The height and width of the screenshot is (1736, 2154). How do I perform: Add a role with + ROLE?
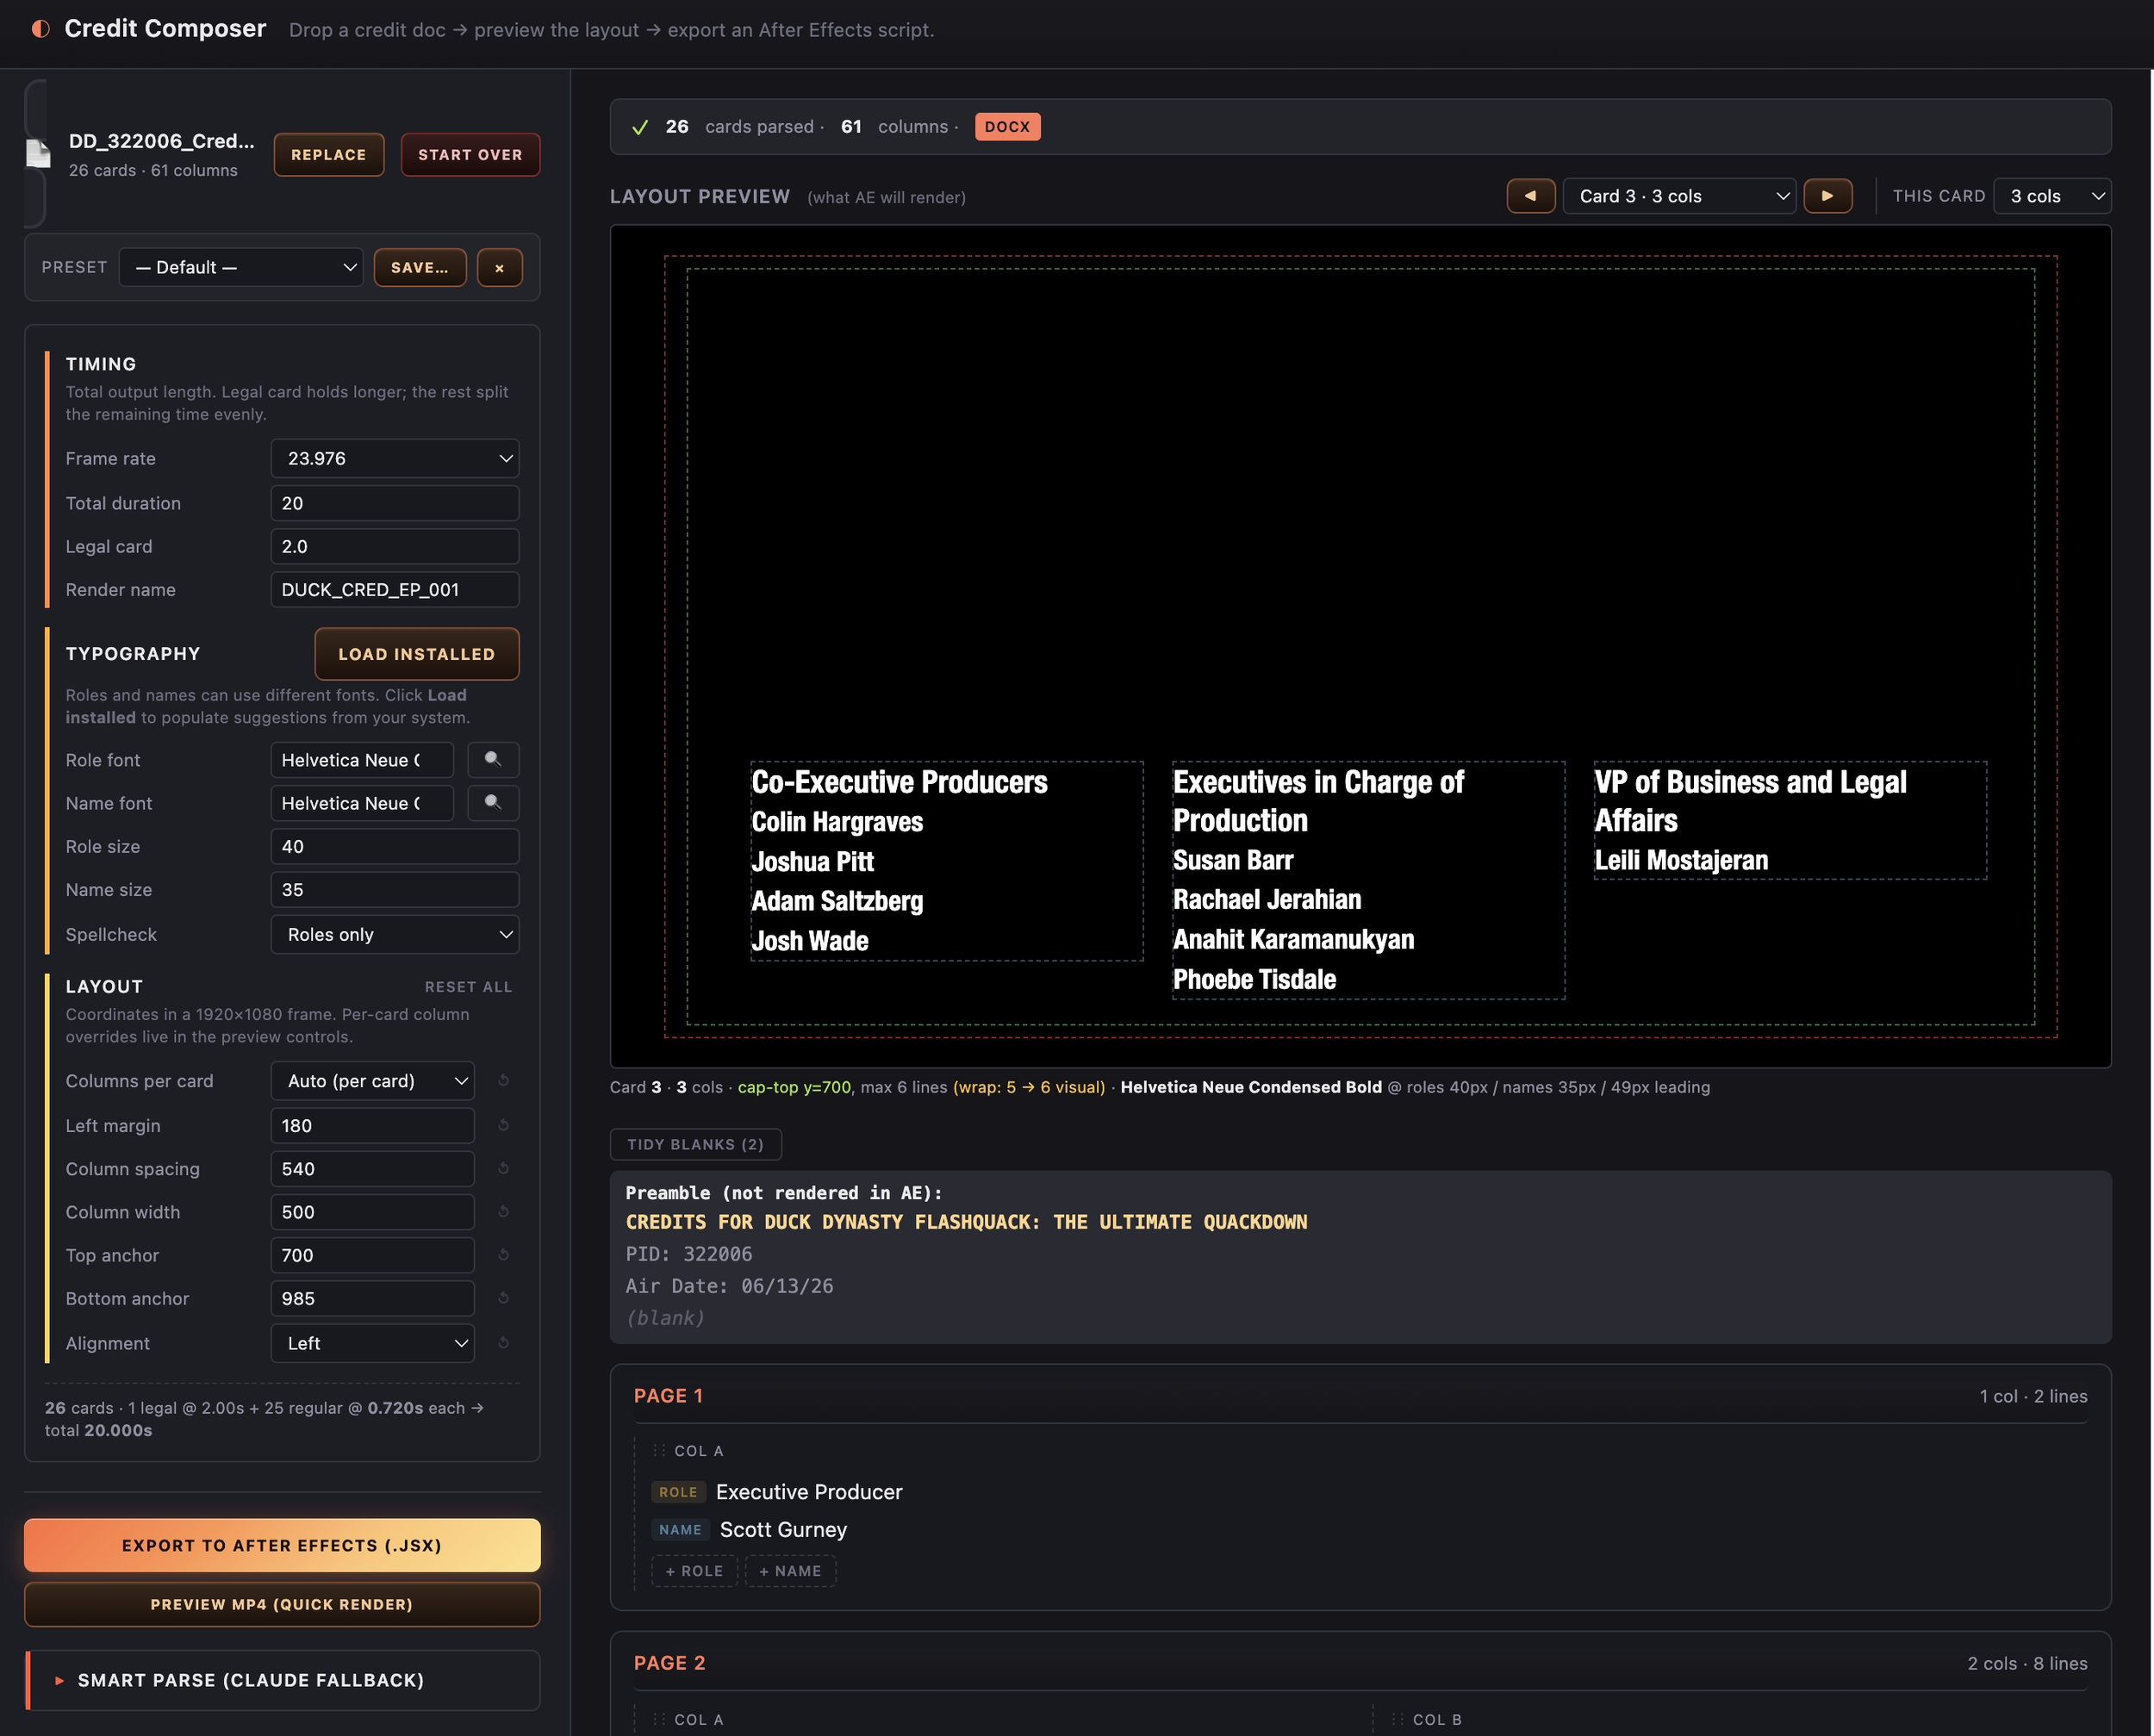coord(694,1571)
